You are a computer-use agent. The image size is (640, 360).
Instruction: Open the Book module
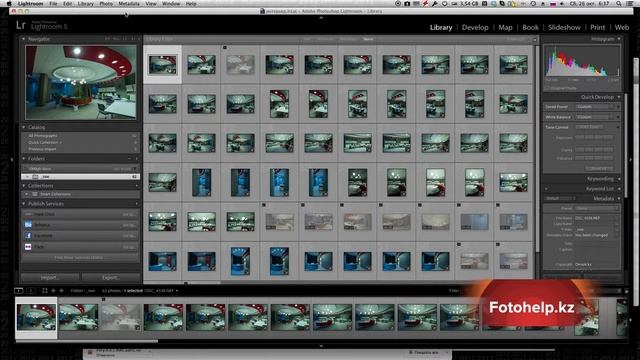(530, 27)
